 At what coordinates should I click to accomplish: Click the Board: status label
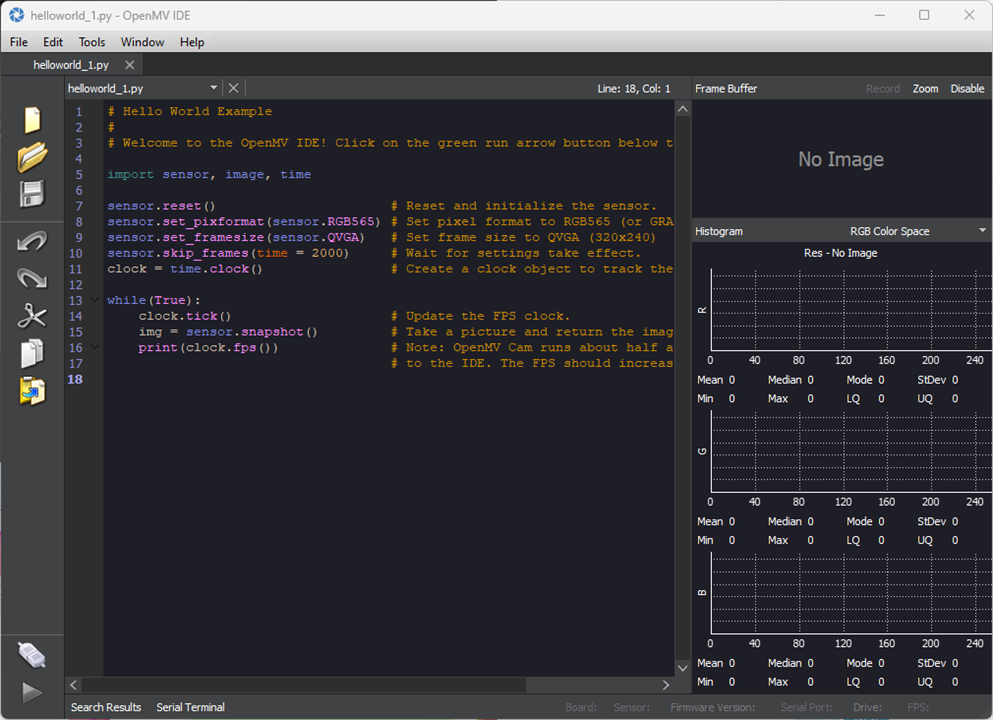(581, 707)
